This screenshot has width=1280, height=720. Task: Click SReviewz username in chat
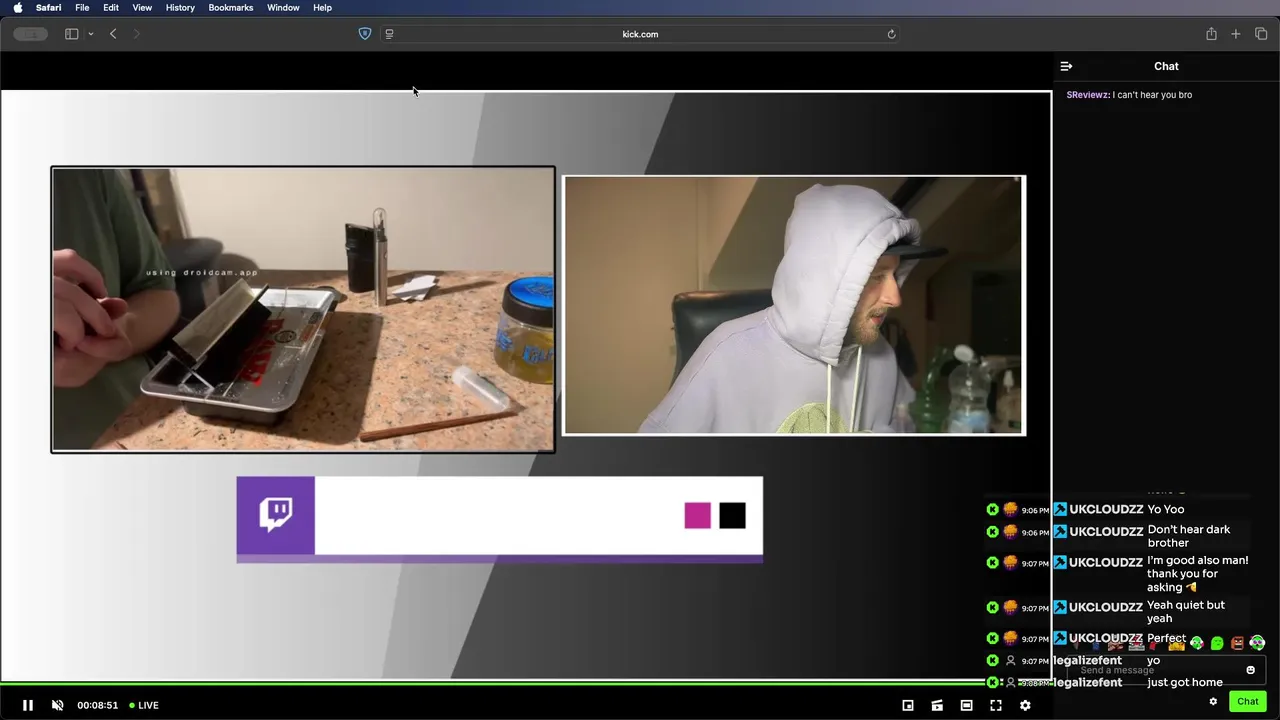(1088, 95)
